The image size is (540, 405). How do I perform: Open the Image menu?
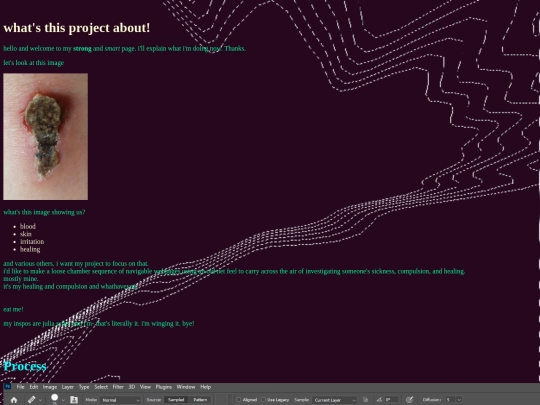tap(50, 387)
